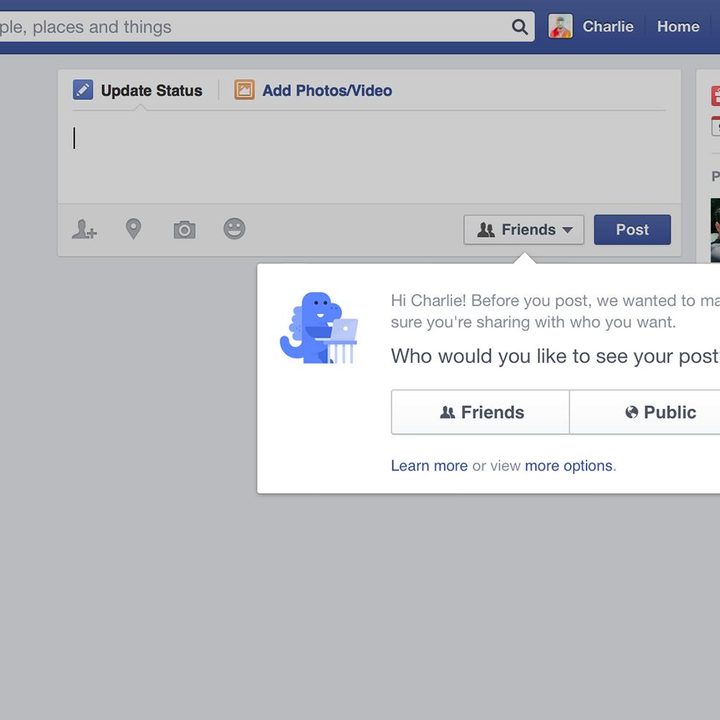Tag people with the person-plus icon
This screenshot has width=720, height=720.
click(84, 229)
